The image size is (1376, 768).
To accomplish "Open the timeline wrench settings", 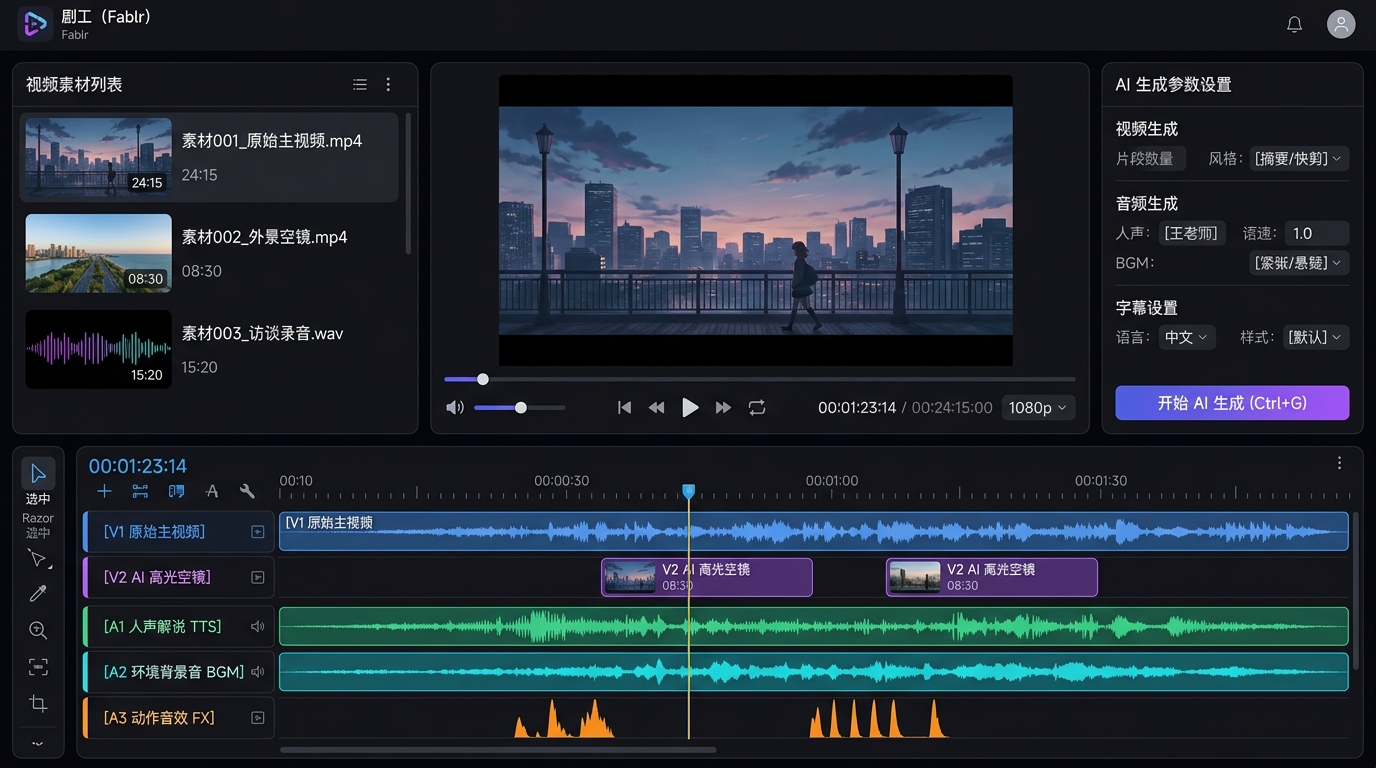I will coord(247,491).
